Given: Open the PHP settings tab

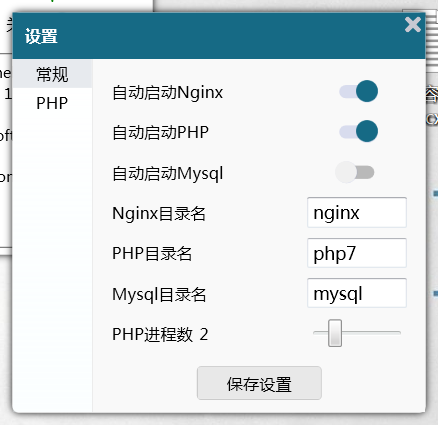Looking at the screenshot, I should point(52,103).
